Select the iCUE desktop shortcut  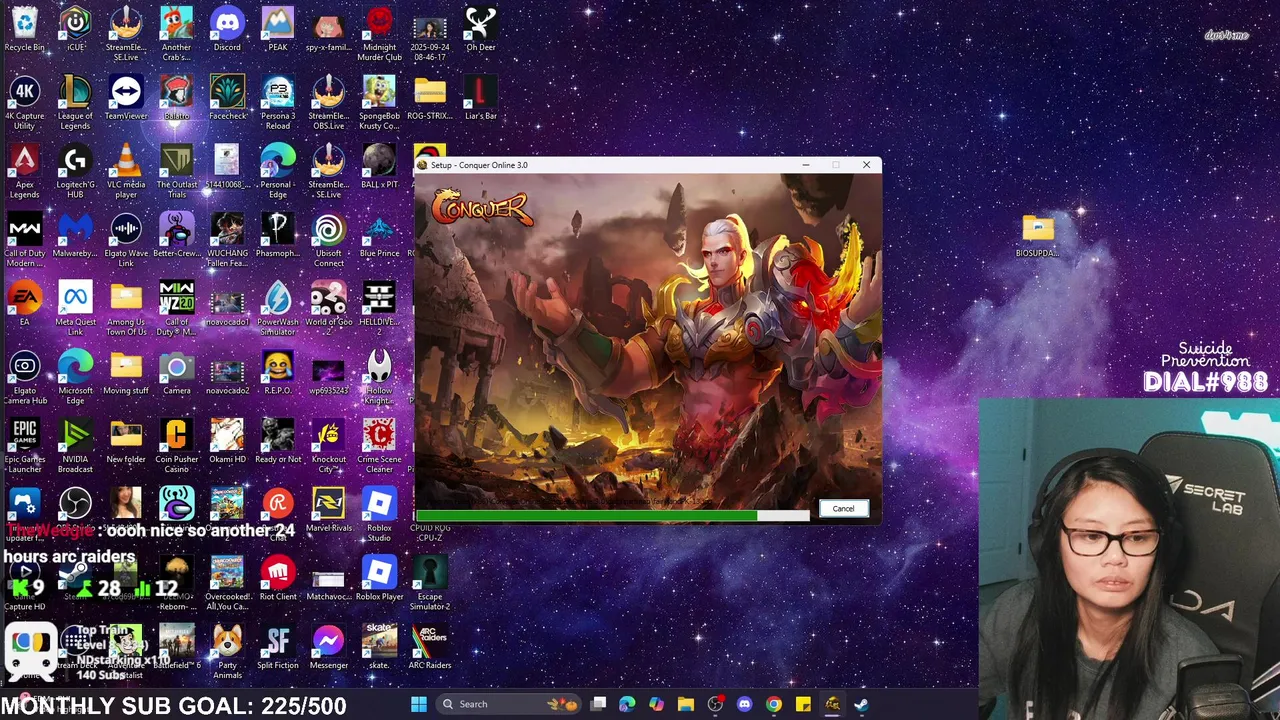tap(75, 30)
